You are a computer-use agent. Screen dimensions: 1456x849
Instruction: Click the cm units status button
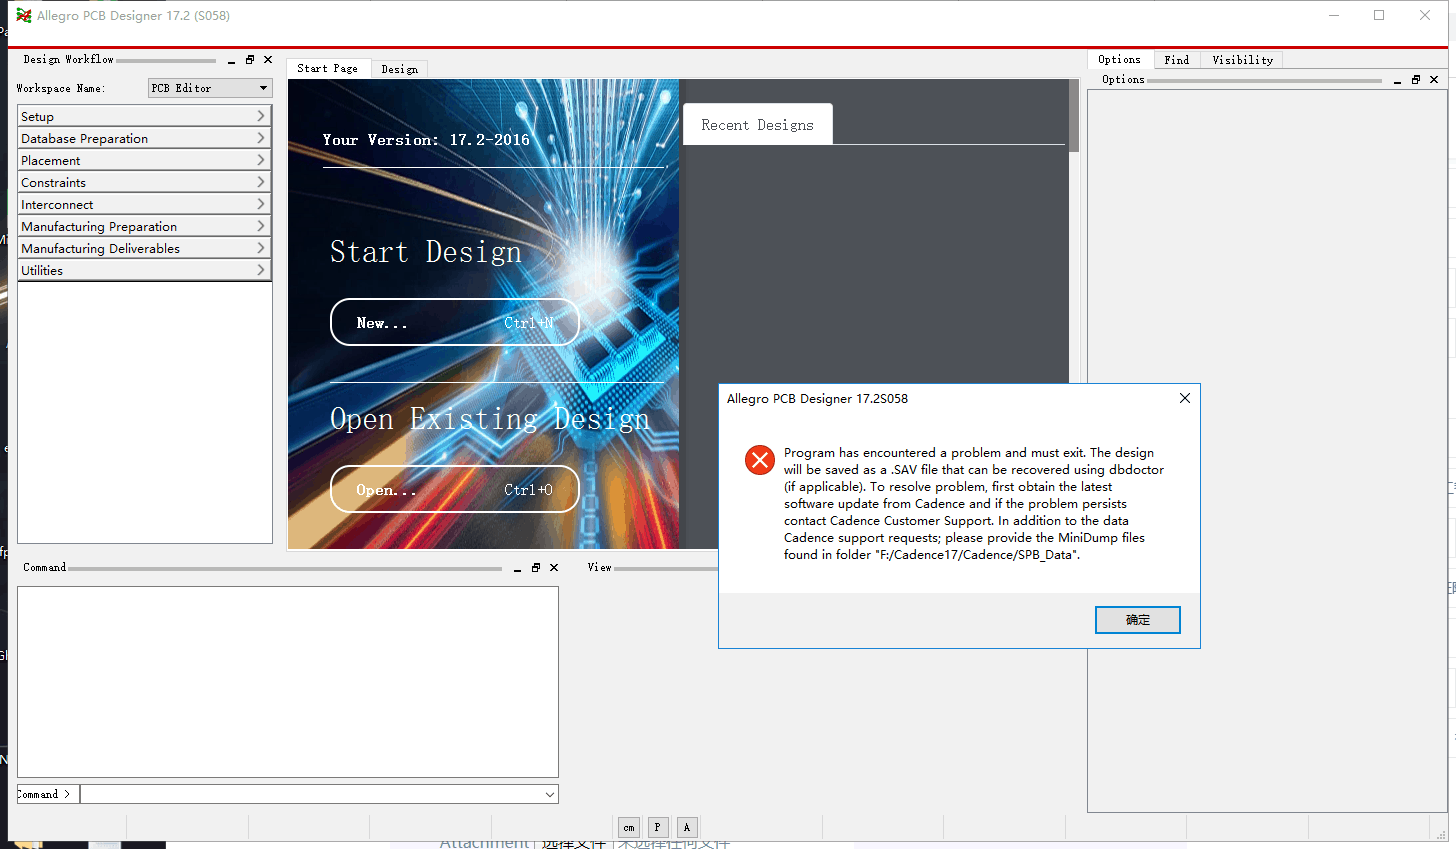[x=629, y=827]
